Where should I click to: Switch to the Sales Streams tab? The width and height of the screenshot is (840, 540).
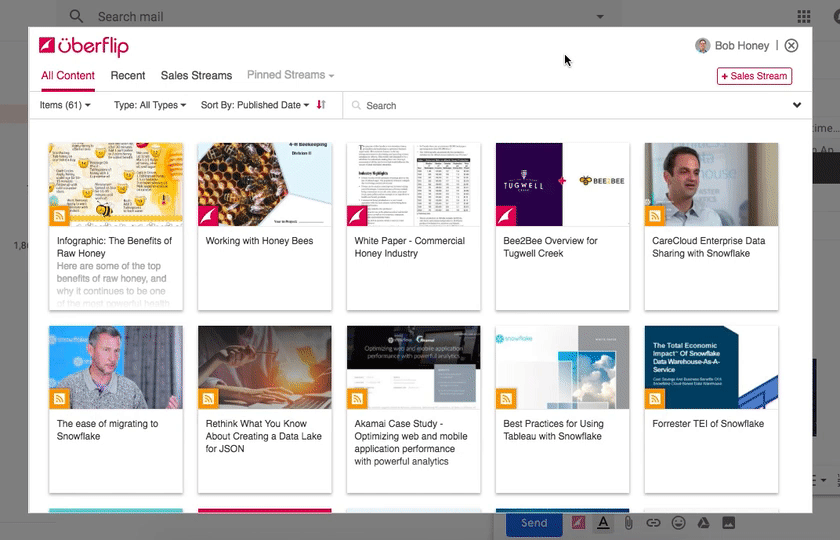[196, 76]
